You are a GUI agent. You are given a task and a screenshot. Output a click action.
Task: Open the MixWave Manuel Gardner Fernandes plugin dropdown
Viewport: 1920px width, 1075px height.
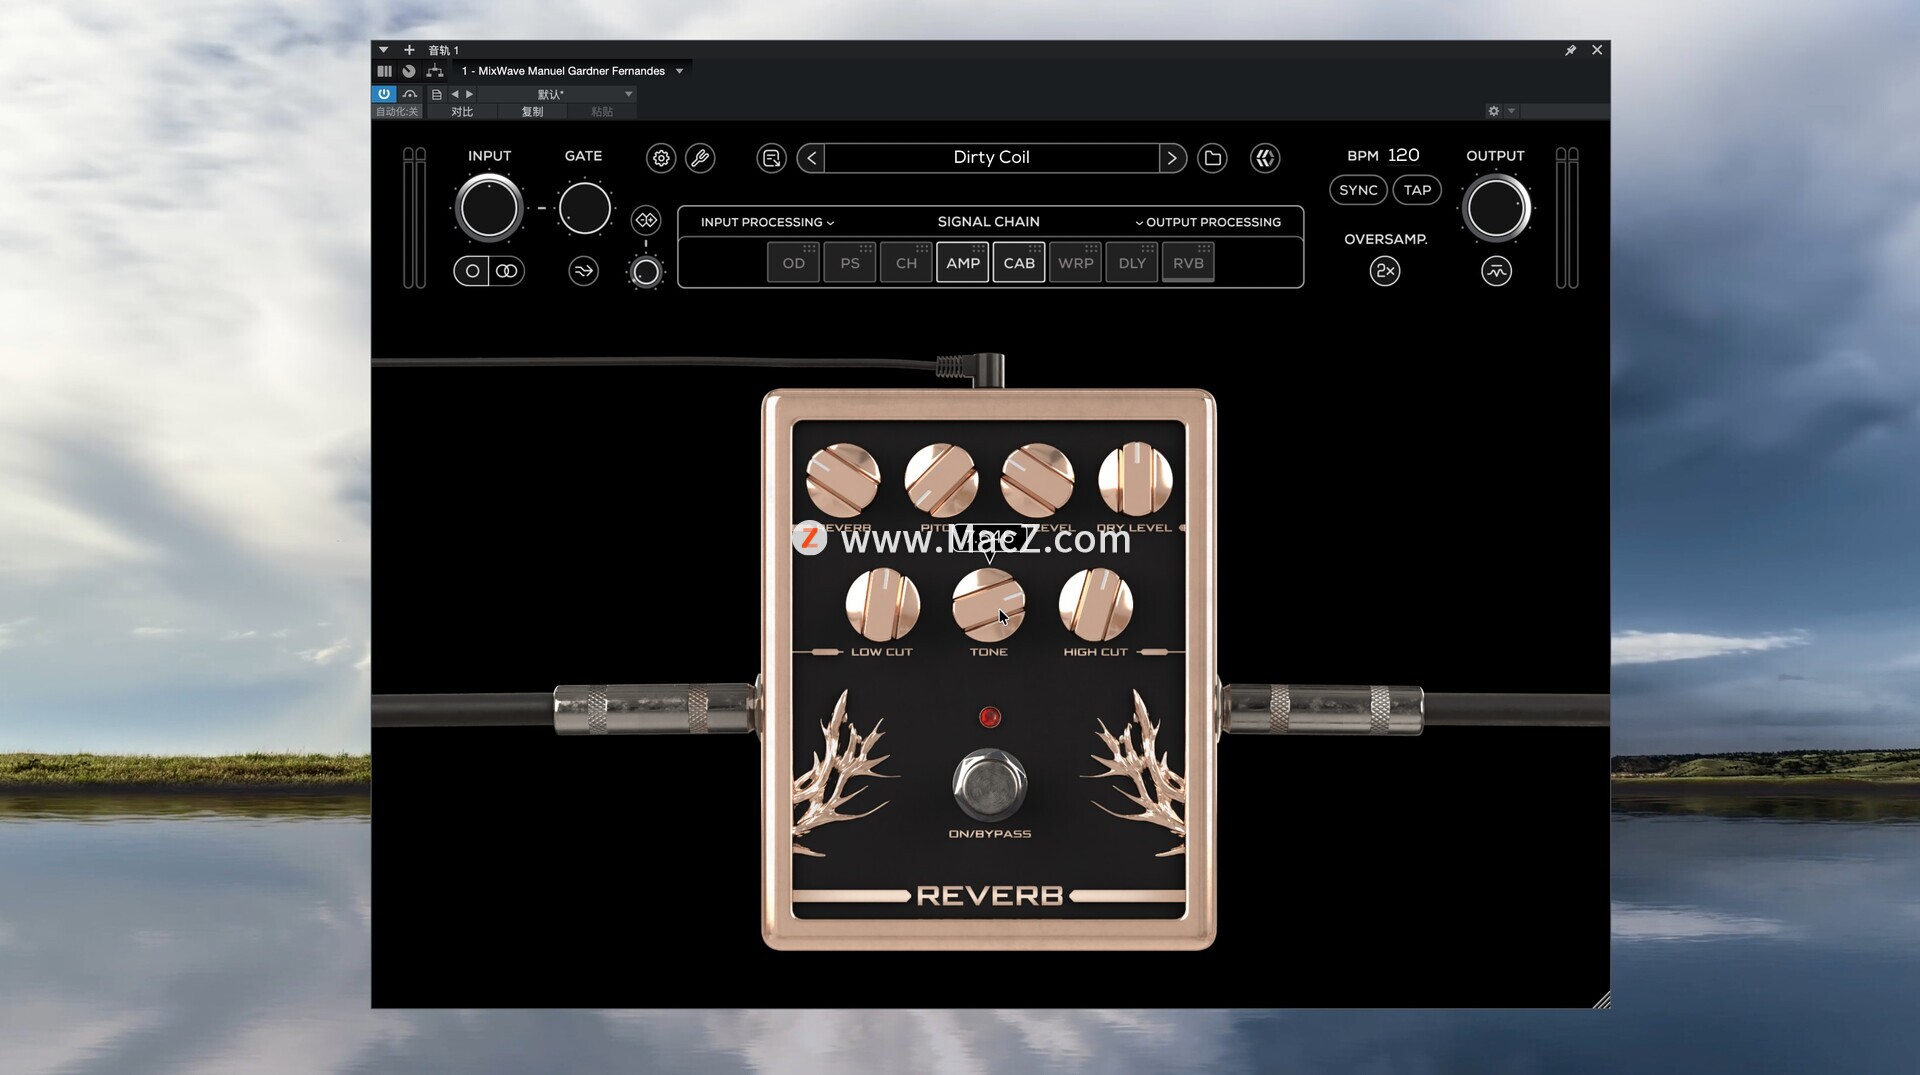[x=680, y=71]
